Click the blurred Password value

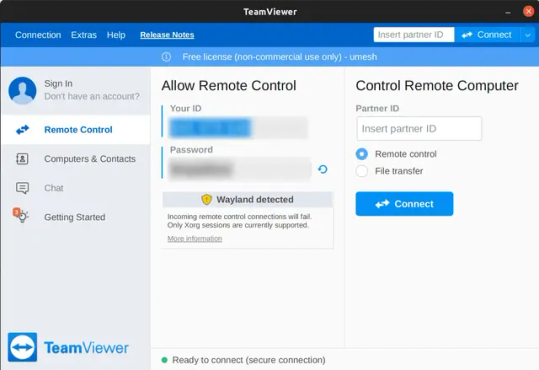201,169
